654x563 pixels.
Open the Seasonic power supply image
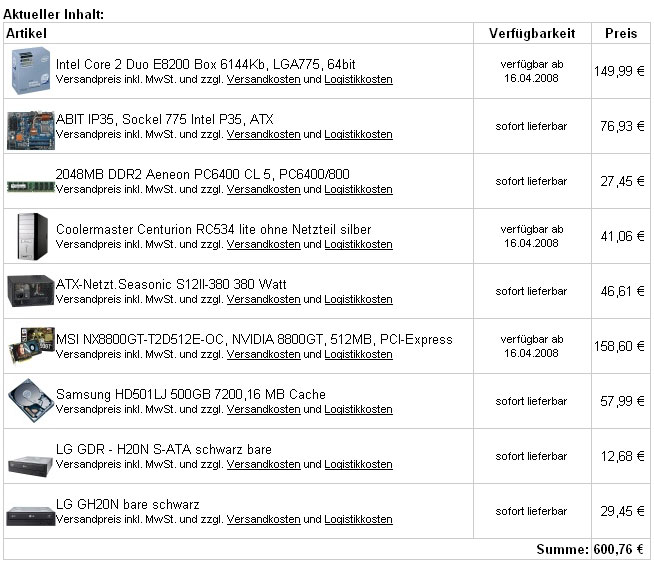coord(31,291)
